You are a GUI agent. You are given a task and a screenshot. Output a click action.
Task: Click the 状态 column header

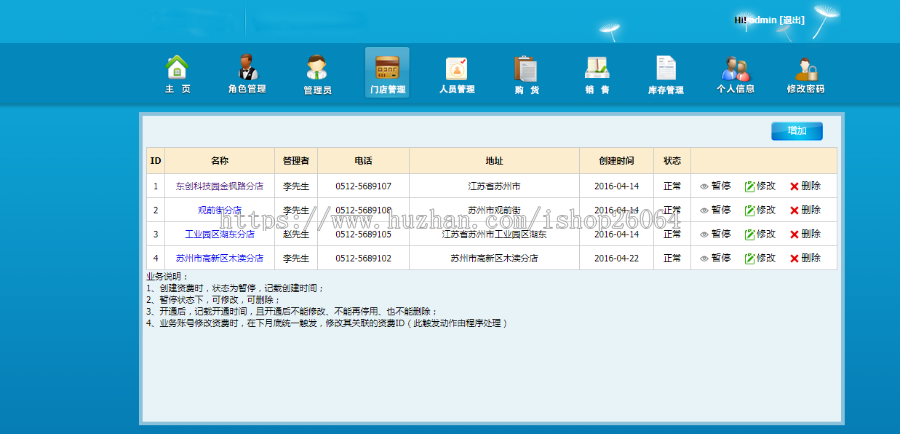[x=672, y=161]
